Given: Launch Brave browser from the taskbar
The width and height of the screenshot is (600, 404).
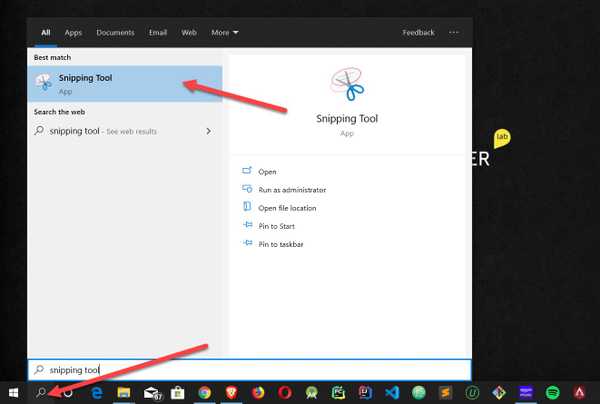Looking at the screenshot, I should [231, 393].
